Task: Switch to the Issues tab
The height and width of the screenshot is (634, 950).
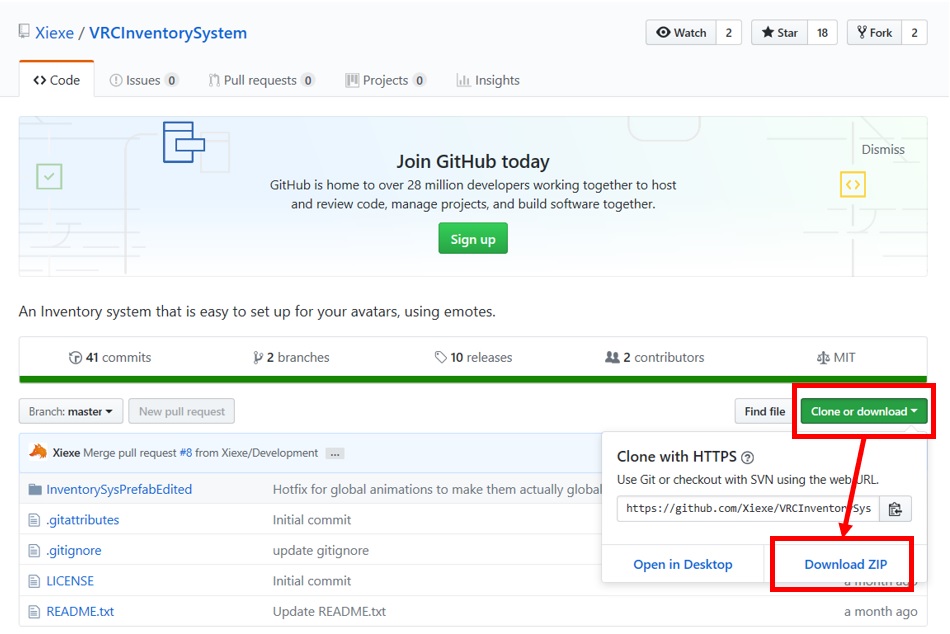Action: click(144, 80)
